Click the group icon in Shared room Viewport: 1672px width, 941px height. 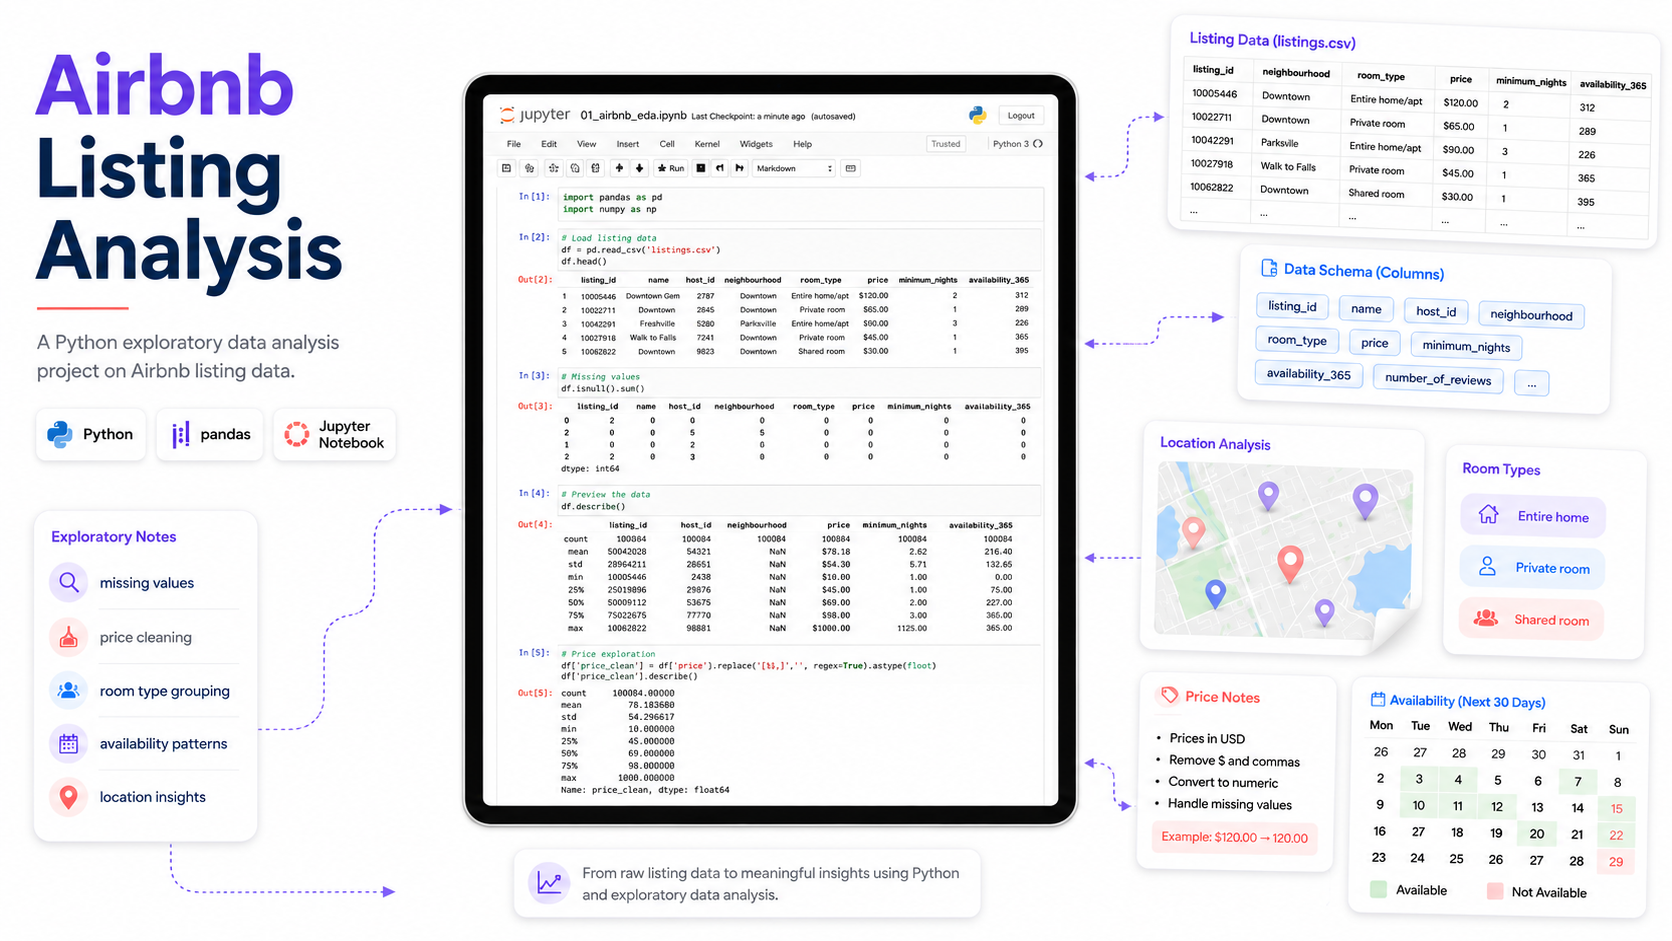coord(1486,618)
